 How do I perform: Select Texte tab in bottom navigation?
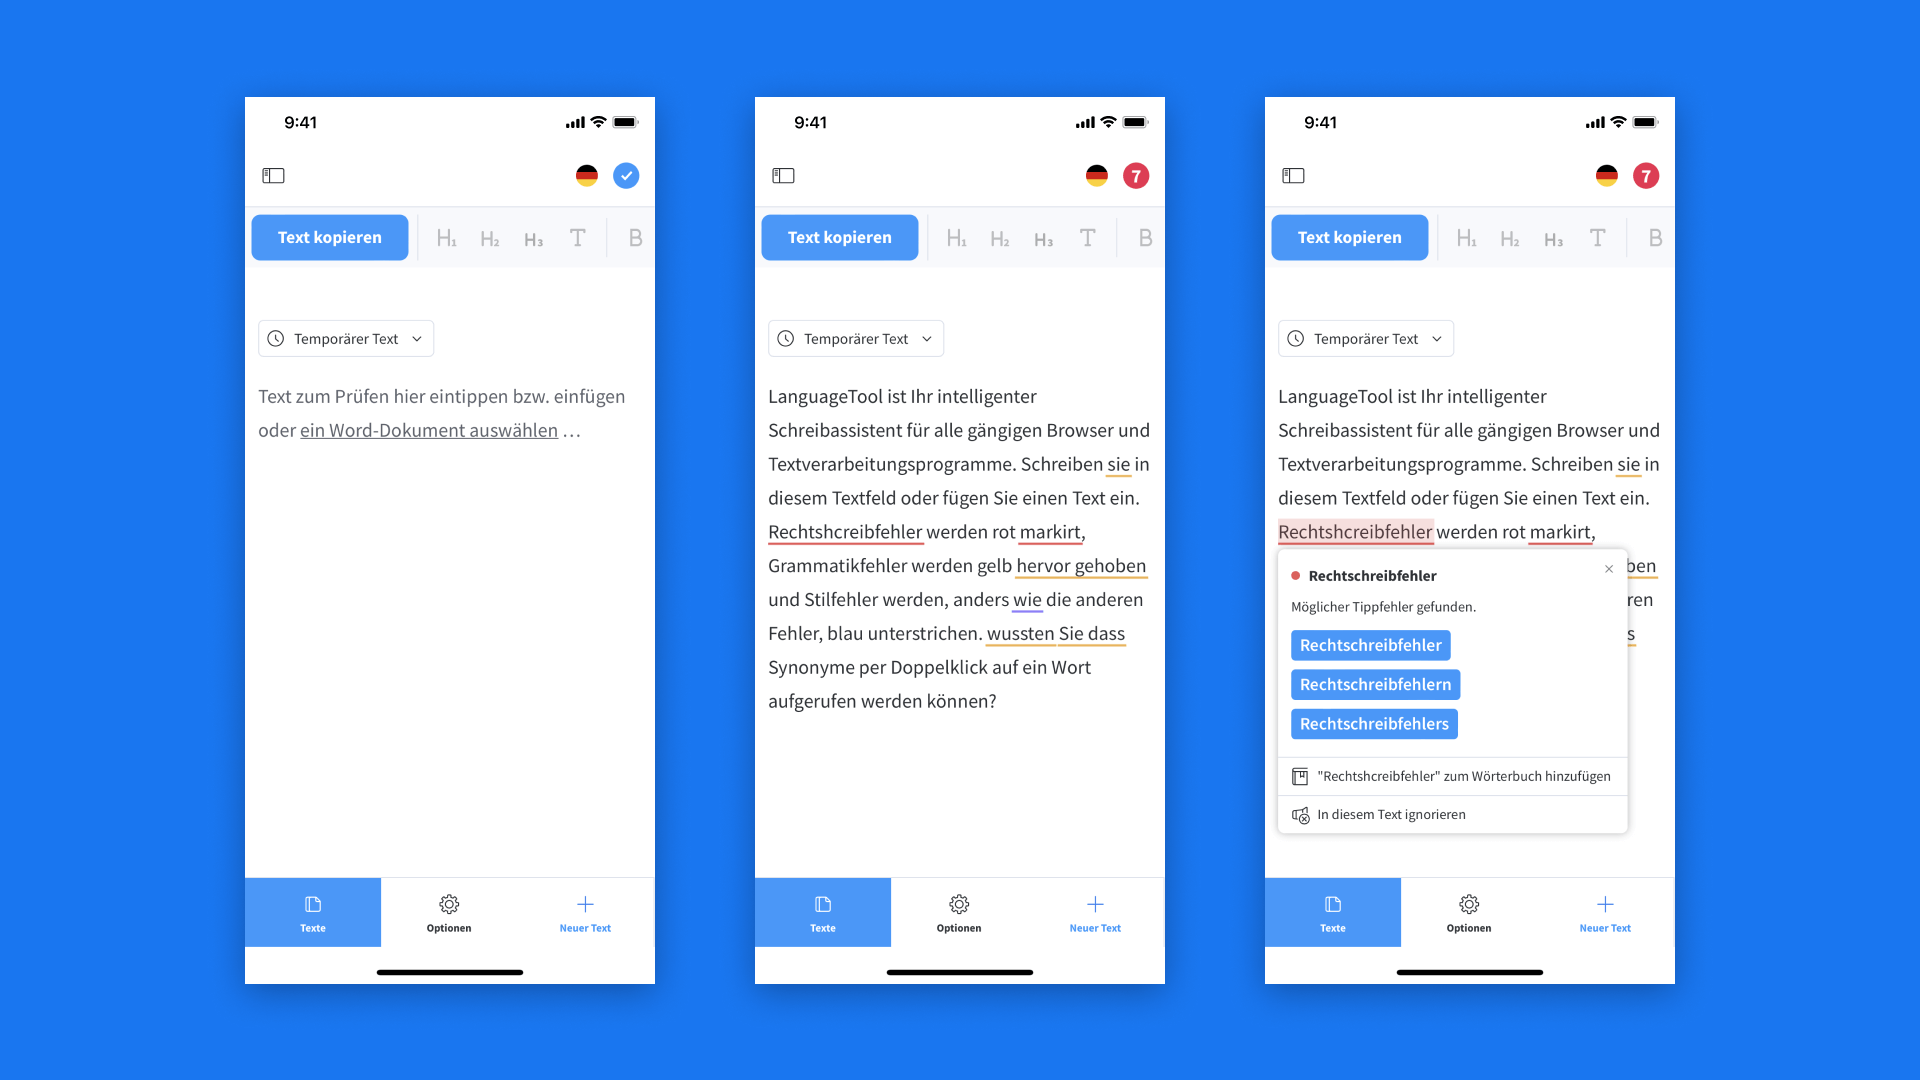click(x=313, y=913)
